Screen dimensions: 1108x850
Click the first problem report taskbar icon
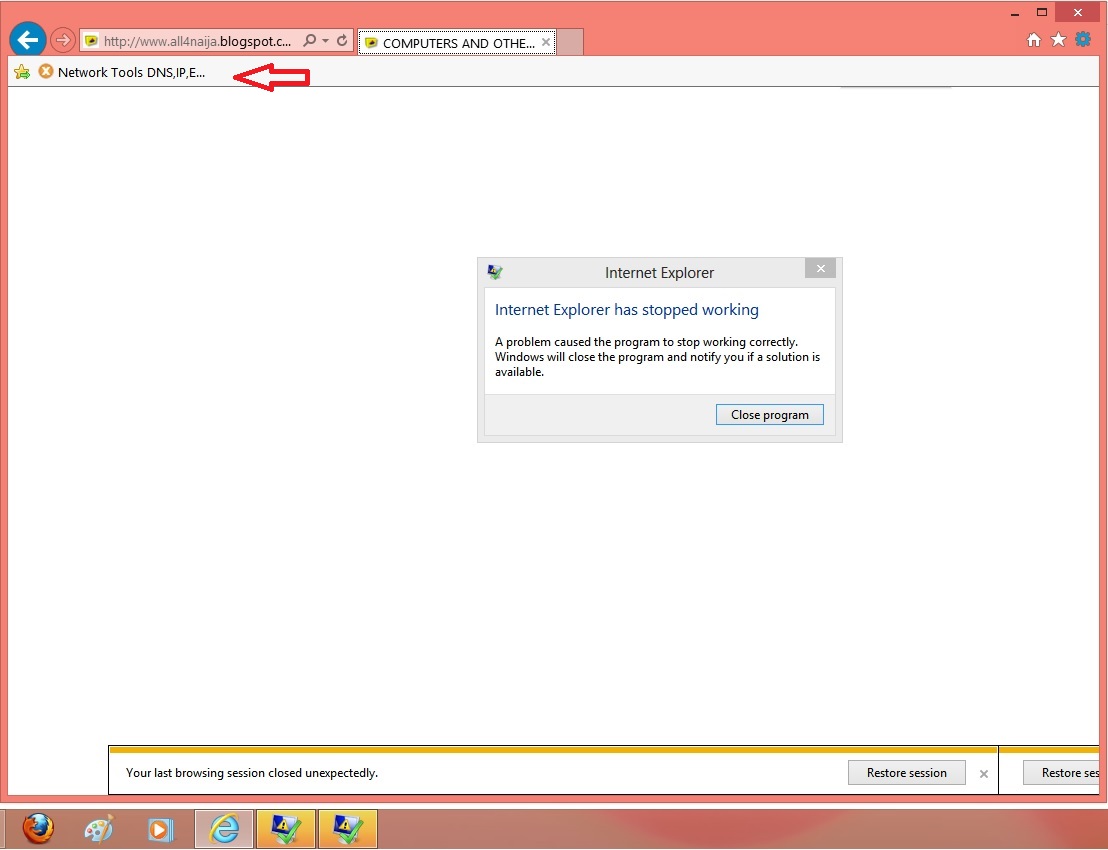point(285,829)
